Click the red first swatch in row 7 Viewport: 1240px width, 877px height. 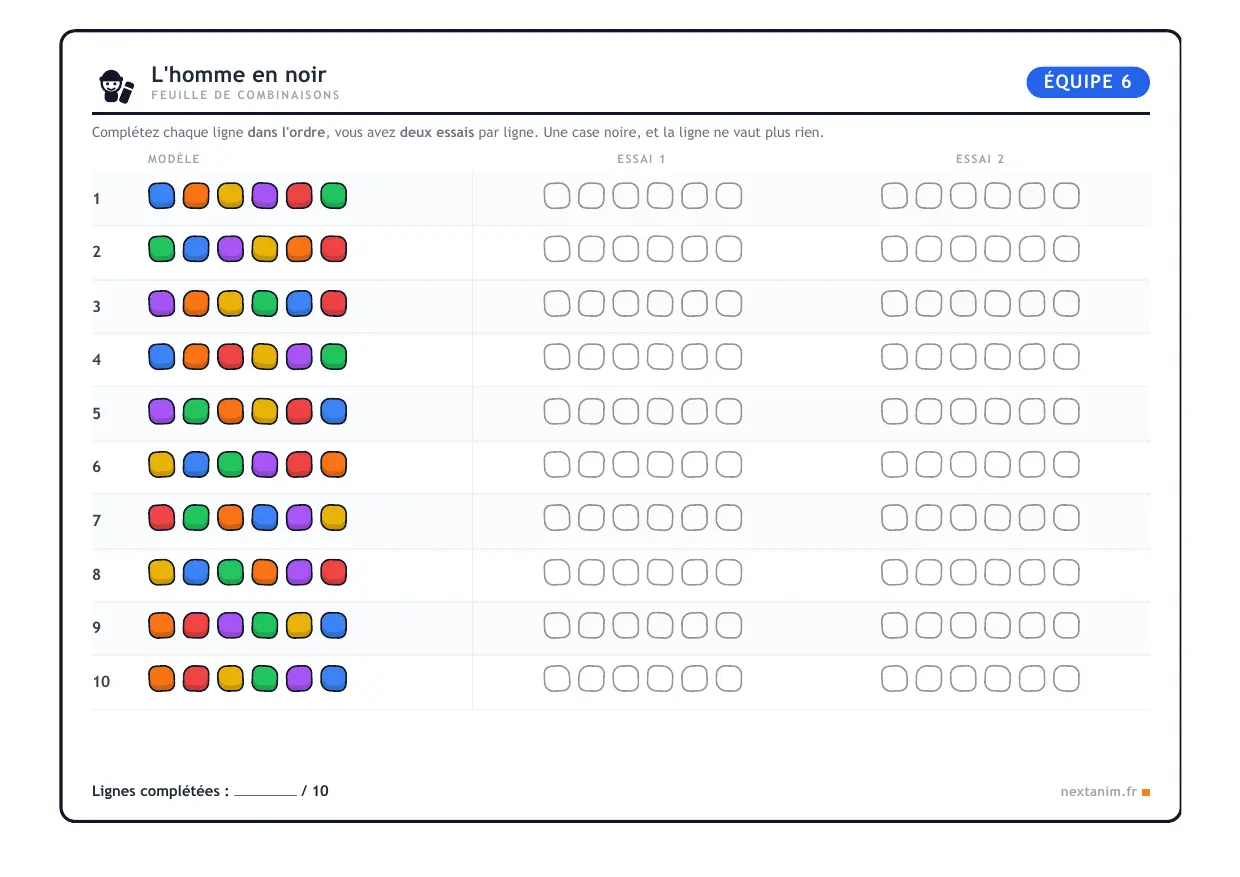coord(162,518)
